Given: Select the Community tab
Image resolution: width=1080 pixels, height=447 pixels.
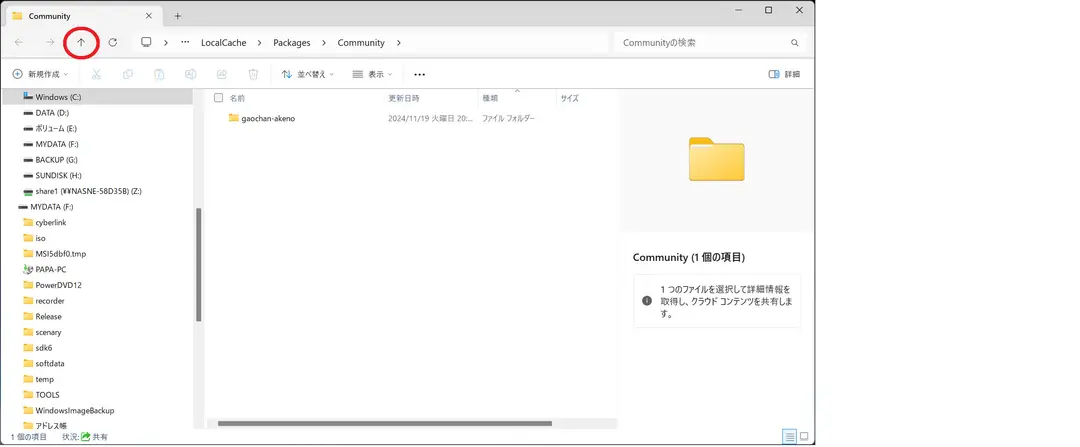Looking at the screenshot, I should pyautogui.click(x=82, y=16).
